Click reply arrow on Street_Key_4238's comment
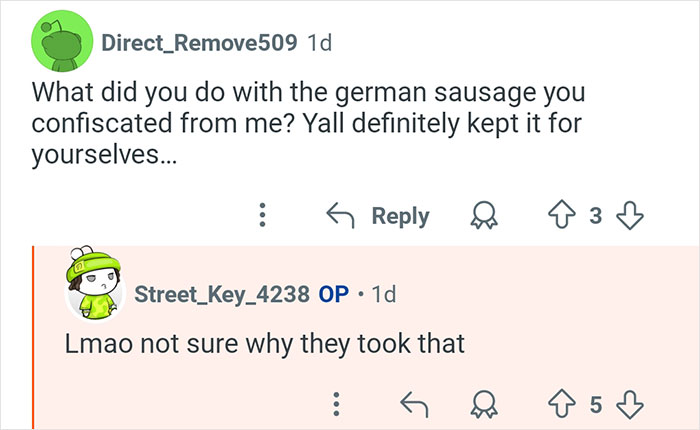 coord(411,403)
